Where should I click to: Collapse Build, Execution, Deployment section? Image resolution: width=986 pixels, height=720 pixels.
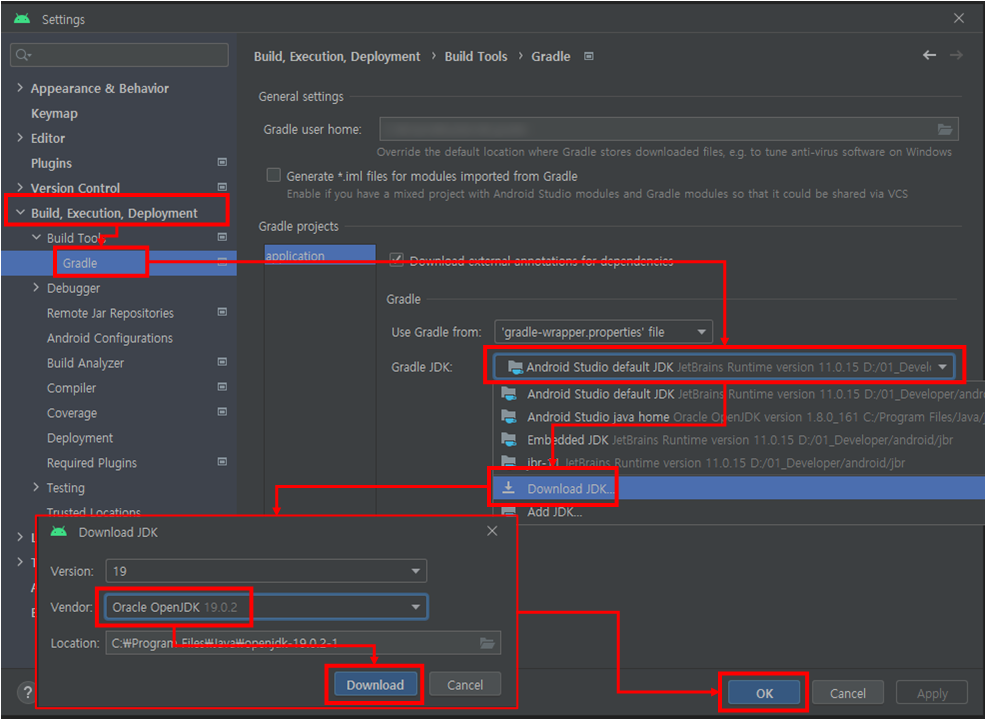point(20,213)
